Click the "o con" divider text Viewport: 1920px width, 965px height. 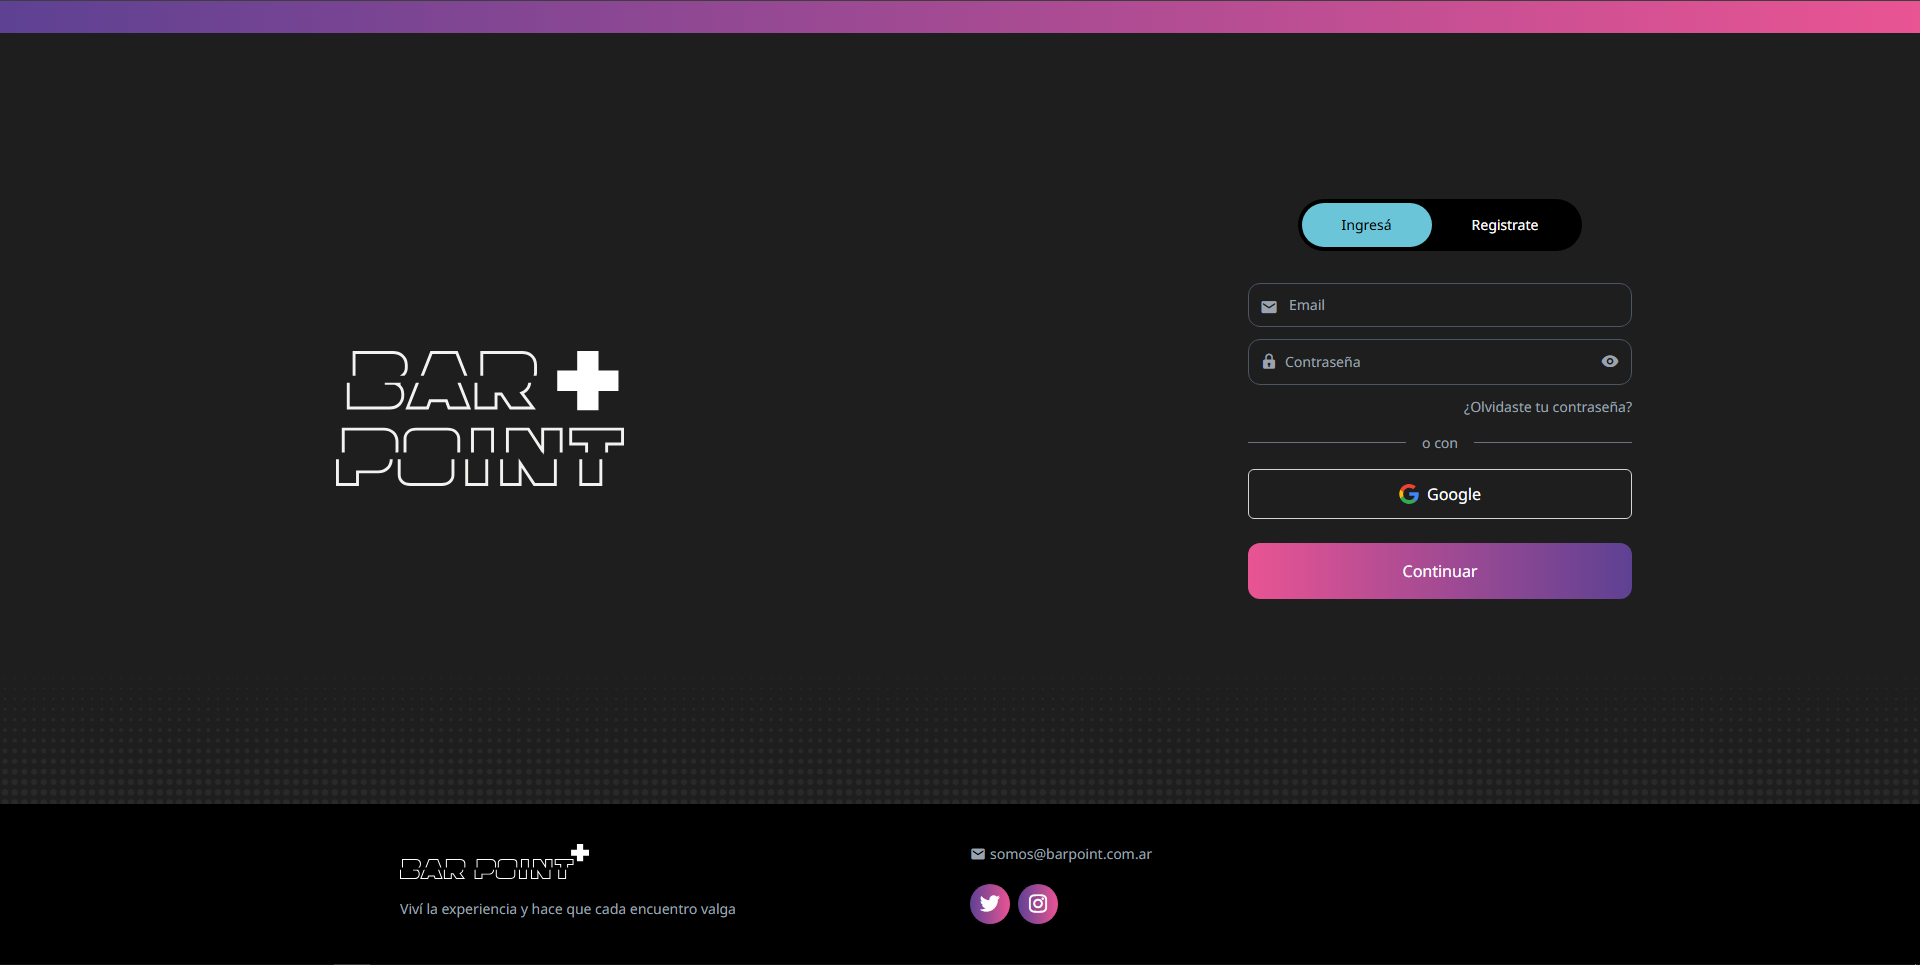pyautogui.click(x=1439, y=443)
